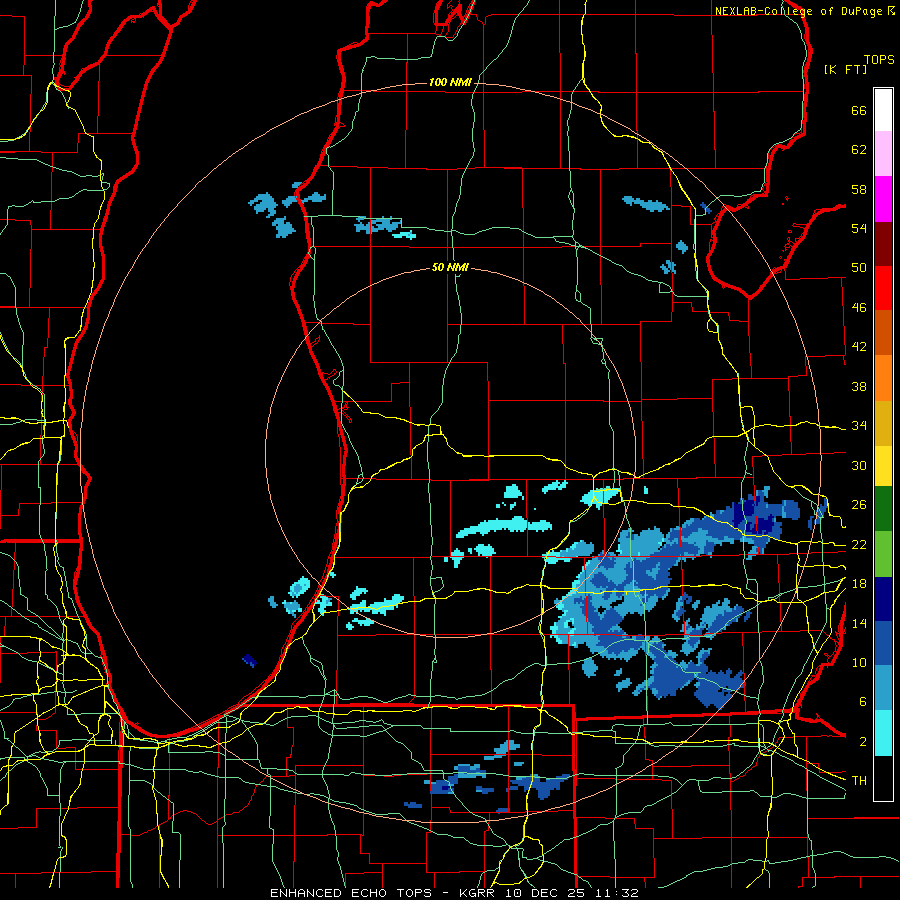
Task: Click the ENHANCED ECHO TOPS caption text
Action: tap(353, 893)
